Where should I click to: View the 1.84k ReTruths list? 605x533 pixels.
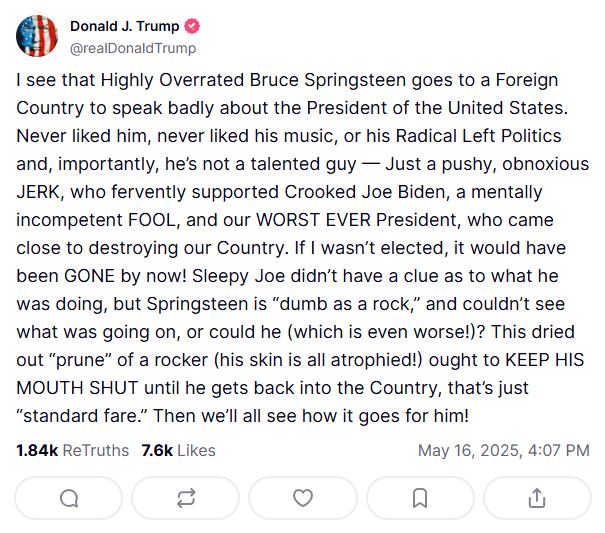[x=72, y=450]
